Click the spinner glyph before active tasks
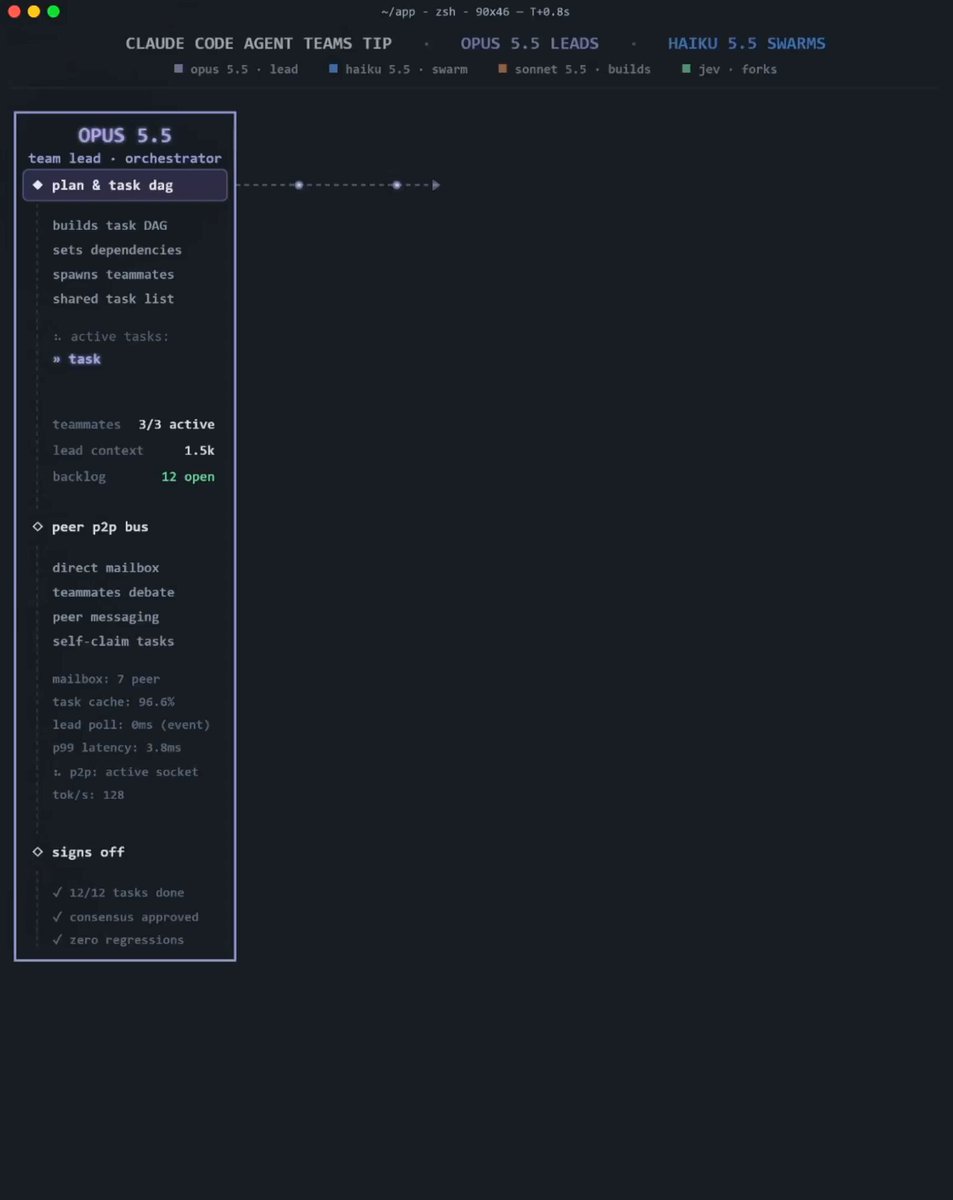The image size is (953, 1200). 57,337
